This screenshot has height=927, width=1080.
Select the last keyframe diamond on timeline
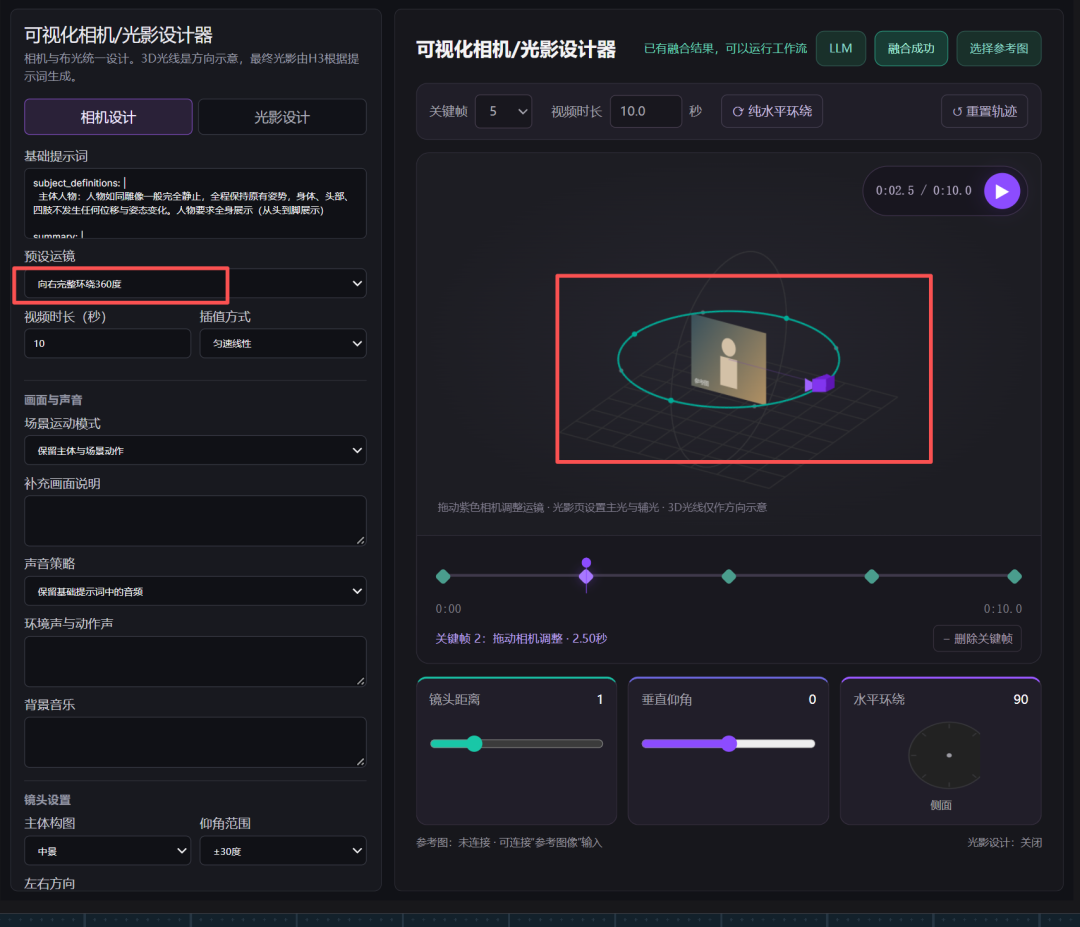tap(1014, 576)
